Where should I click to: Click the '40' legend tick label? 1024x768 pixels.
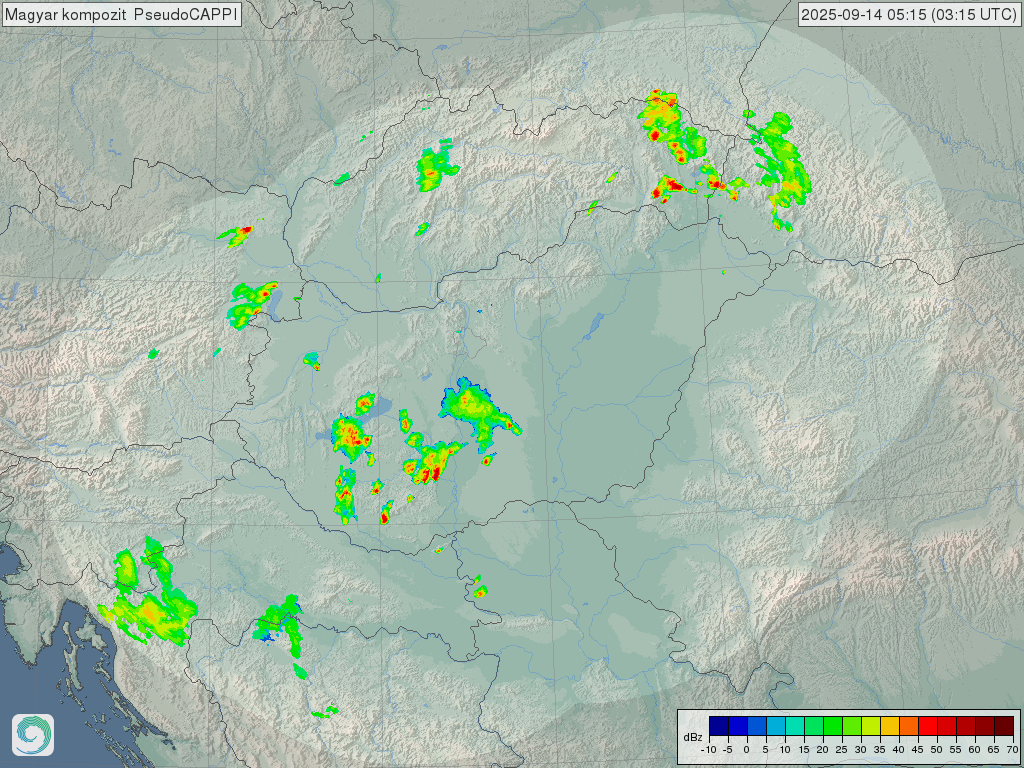[x=899, y=750]
